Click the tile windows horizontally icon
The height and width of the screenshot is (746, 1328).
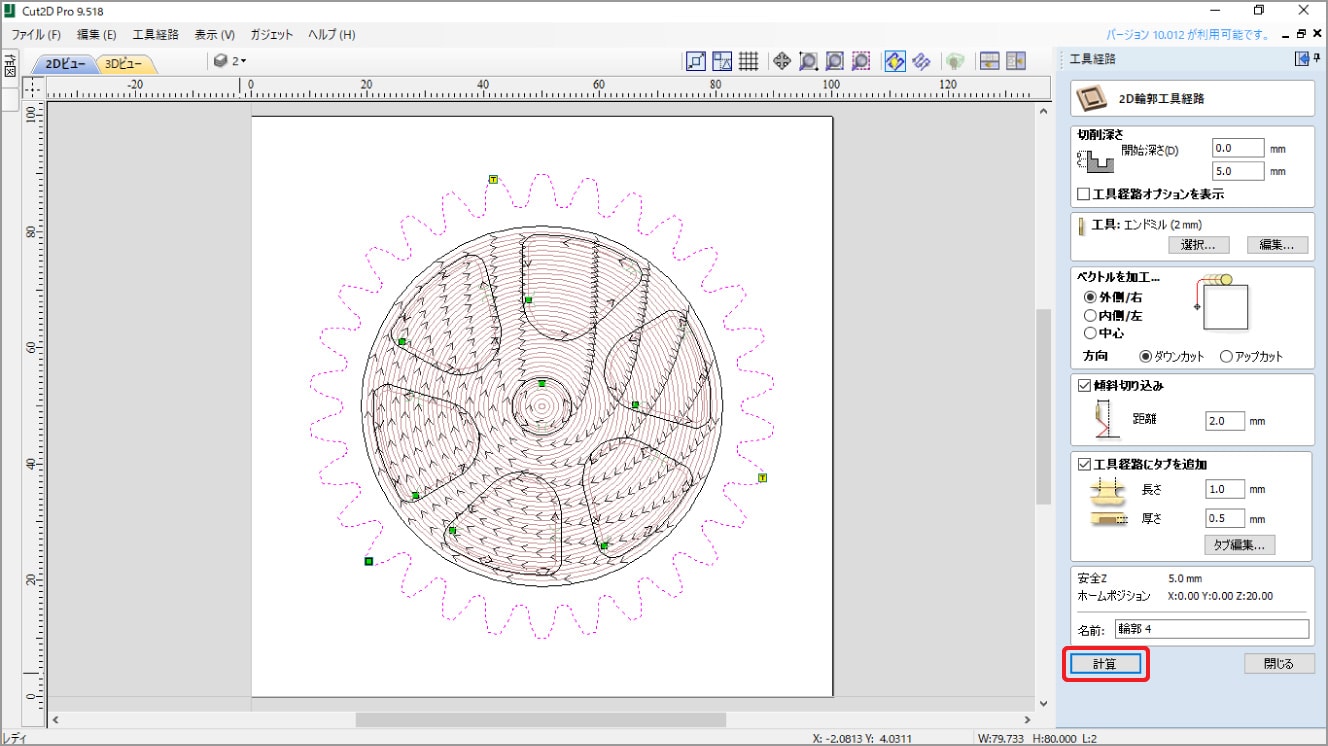(989, 62)
